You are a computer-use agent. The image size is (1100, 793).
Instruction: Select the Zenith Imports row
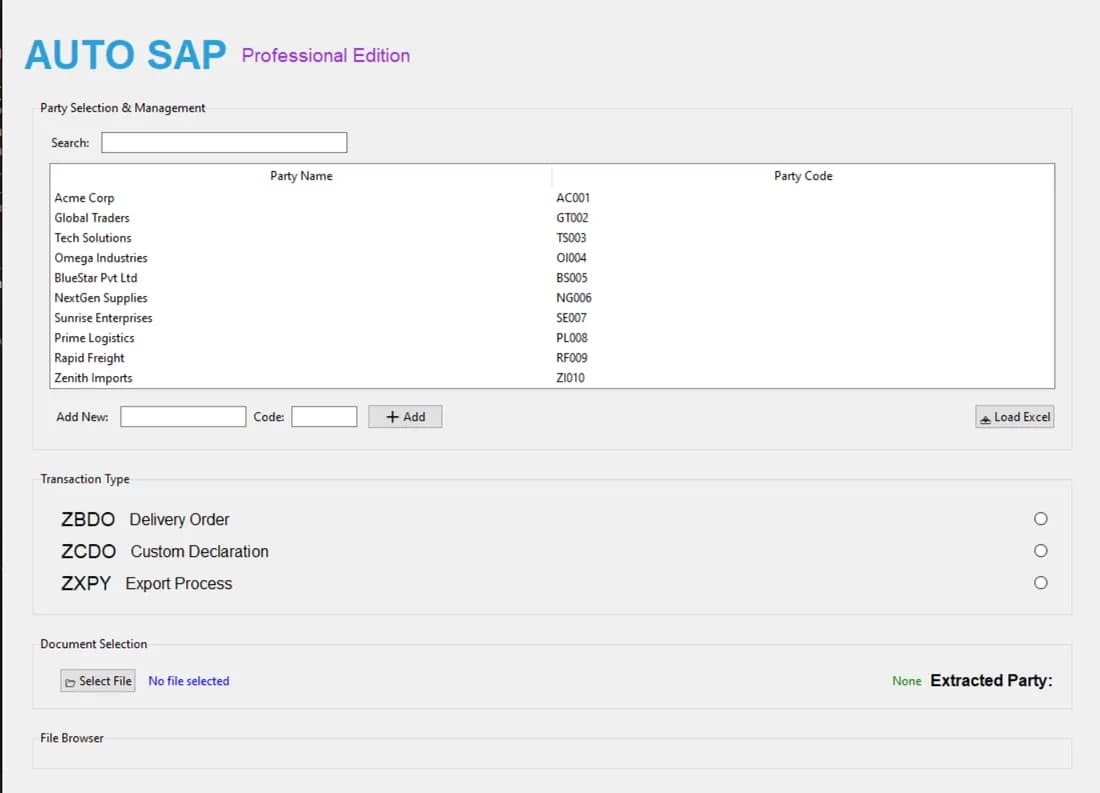(x=552, y=378)
